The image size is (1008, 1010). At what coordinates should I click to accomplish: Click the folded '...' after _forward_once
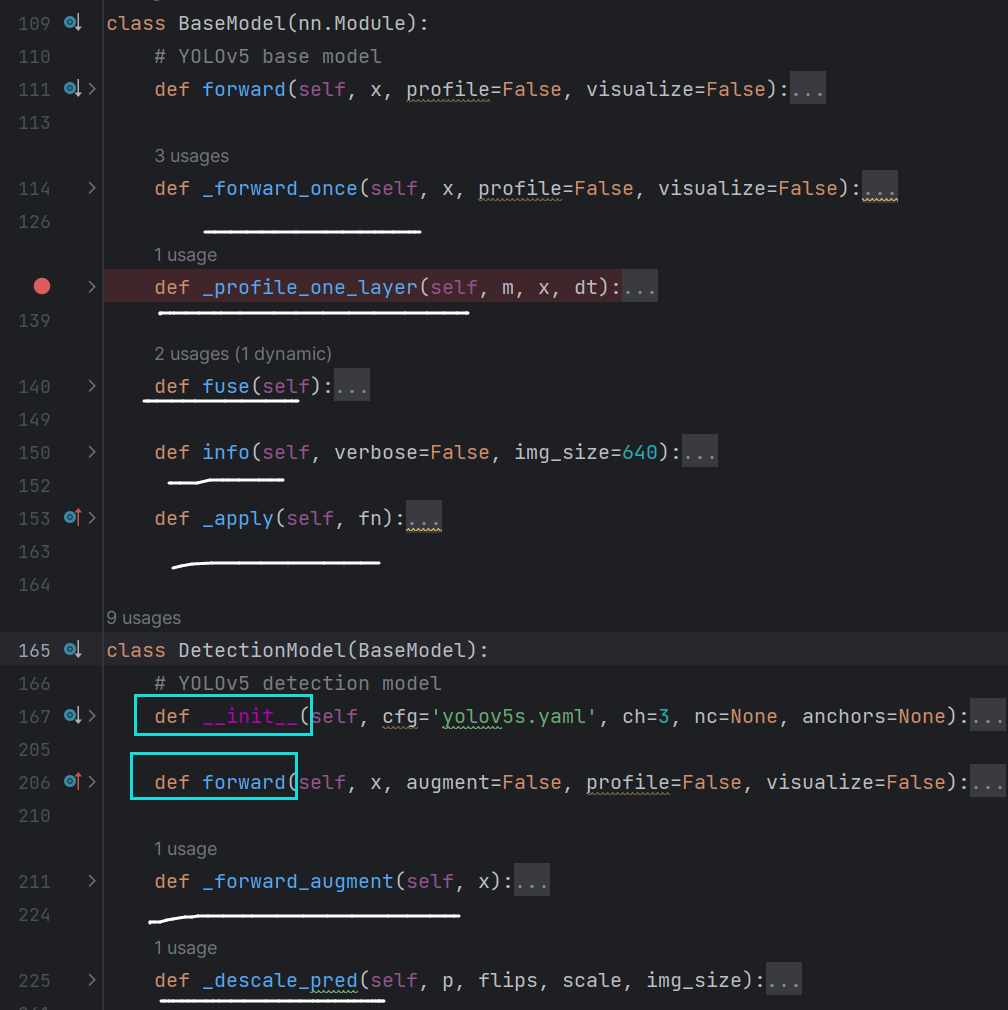click(880, 187)
